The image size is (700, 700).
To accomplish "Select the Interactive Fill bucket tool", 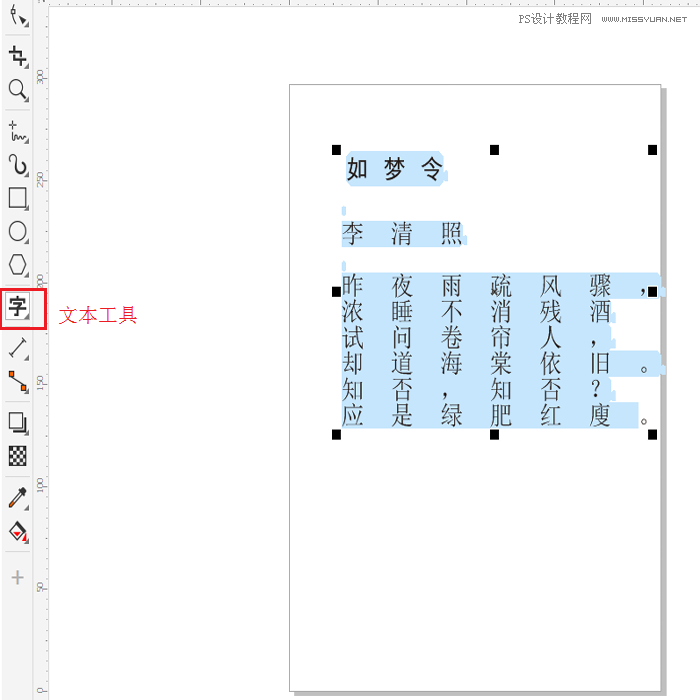I will pos(17,531).
